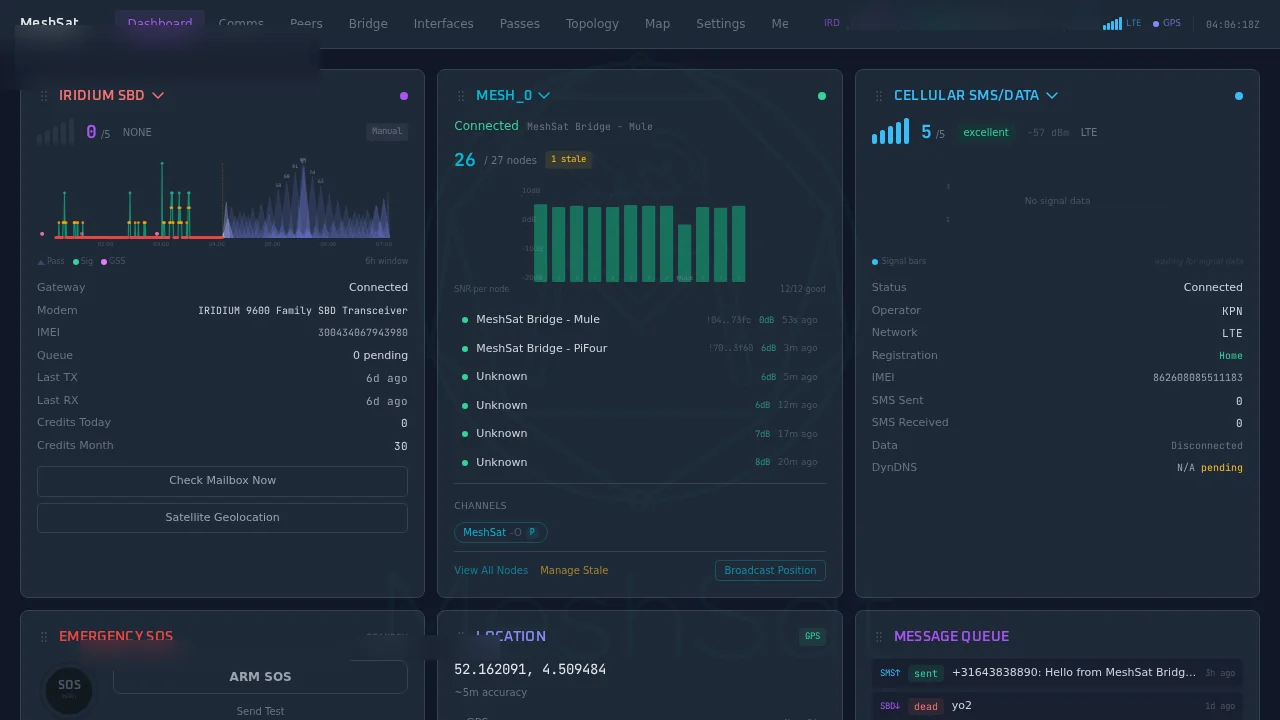Open the Topology navigation item
The height and width of the screenshot is (720, 1280).
click(x=592, y=23)
